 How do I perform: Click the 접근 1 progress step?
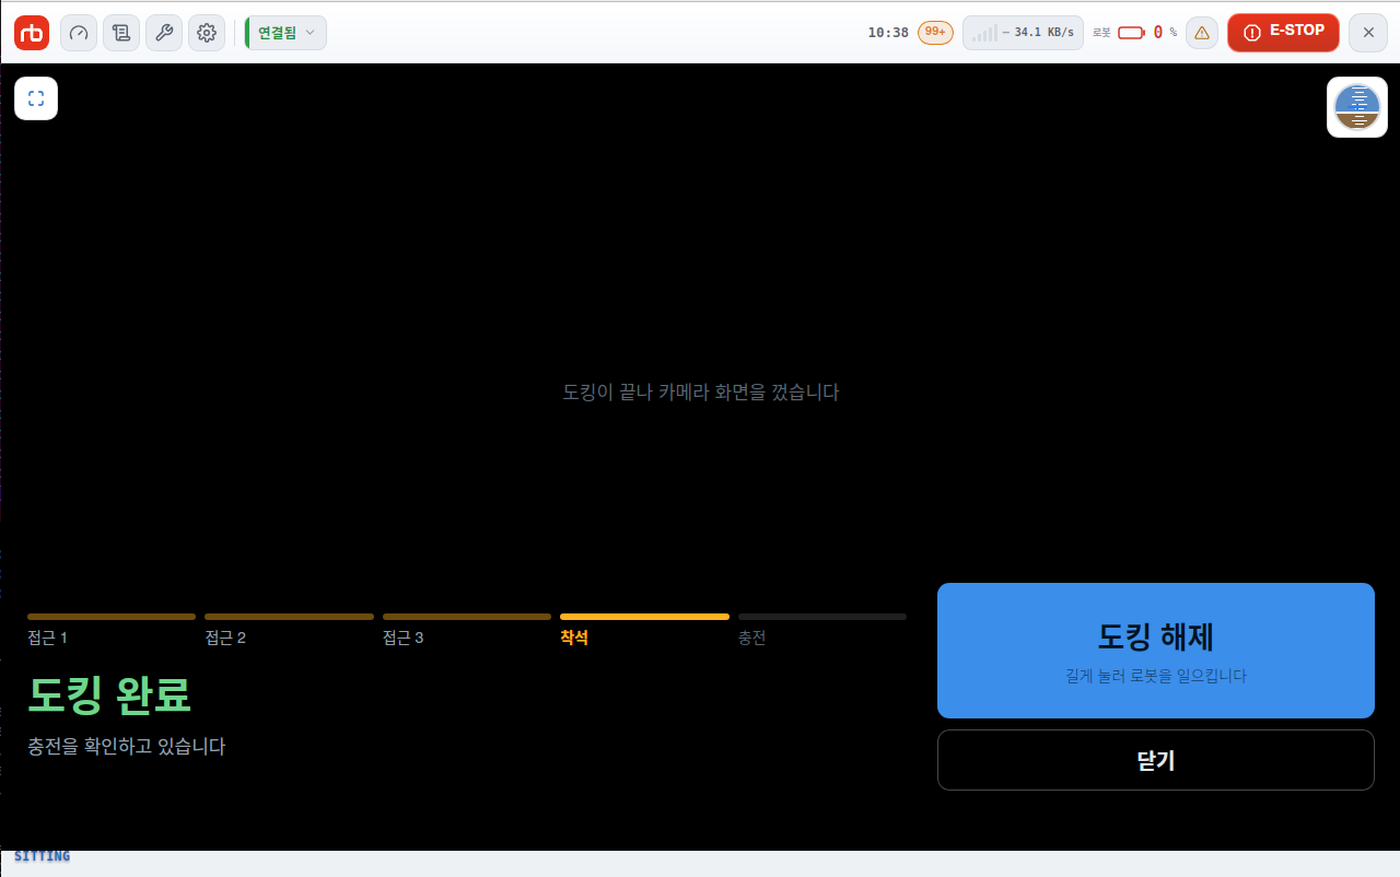[x=111, y=630]
